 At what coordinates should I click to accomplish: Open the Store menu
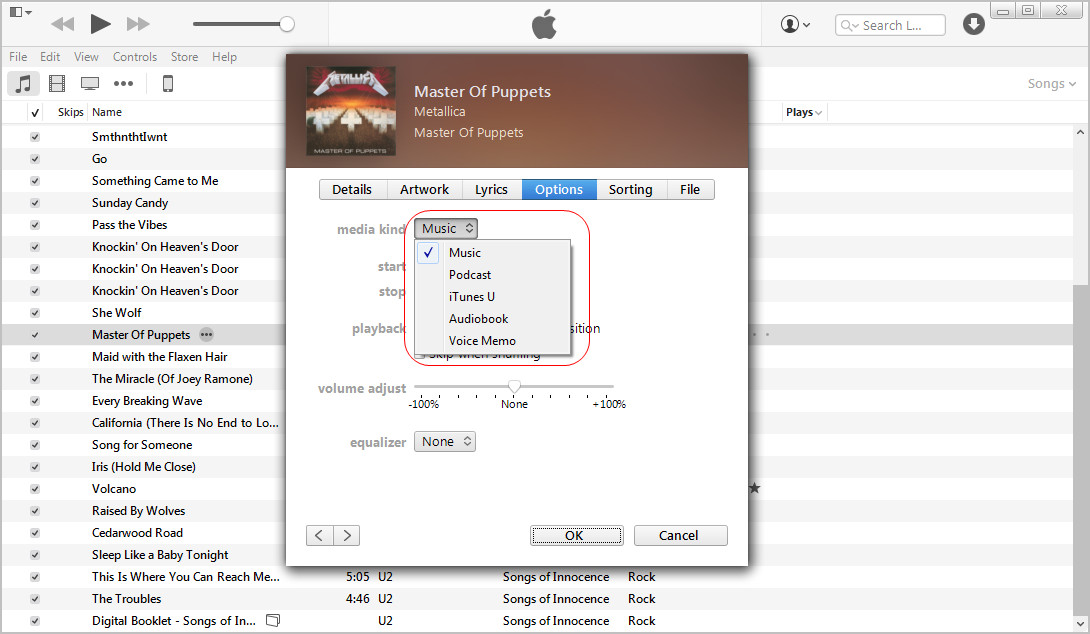click(184, 57)
